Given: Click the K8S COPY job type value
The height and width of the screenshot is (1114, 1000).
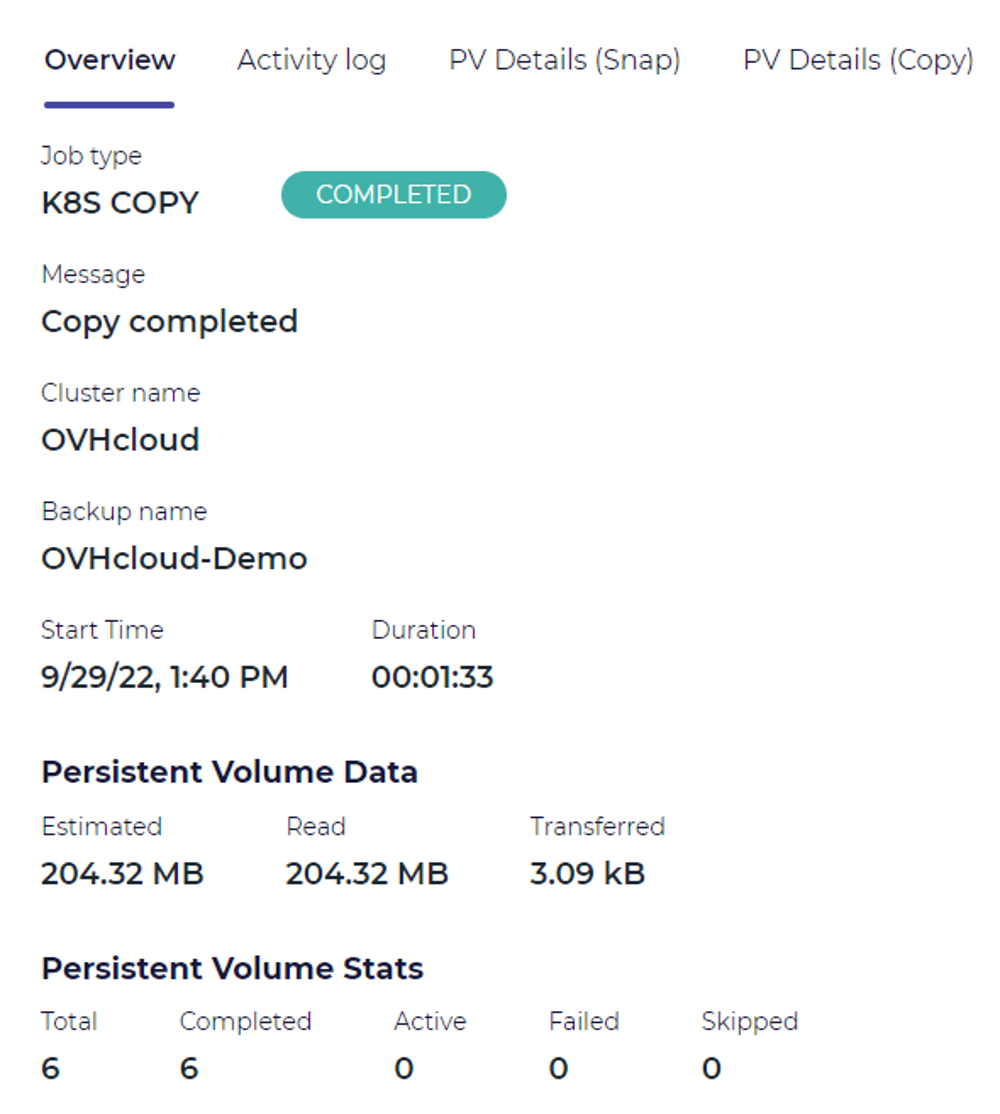Looking at the screenshot, I should tap(120, 203).
